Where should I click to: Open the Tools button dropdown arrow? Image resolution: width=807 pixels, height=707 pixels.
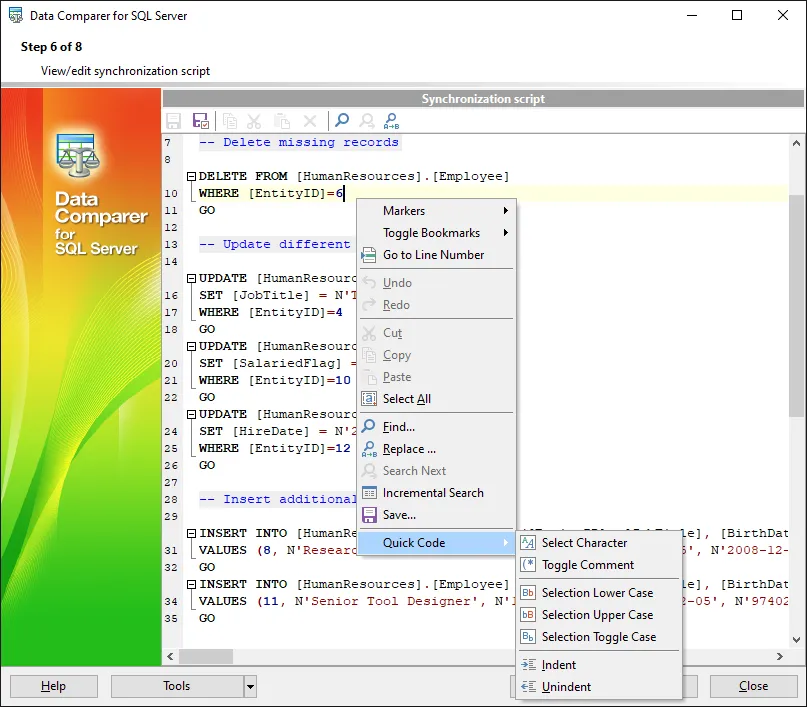point(250,686)
